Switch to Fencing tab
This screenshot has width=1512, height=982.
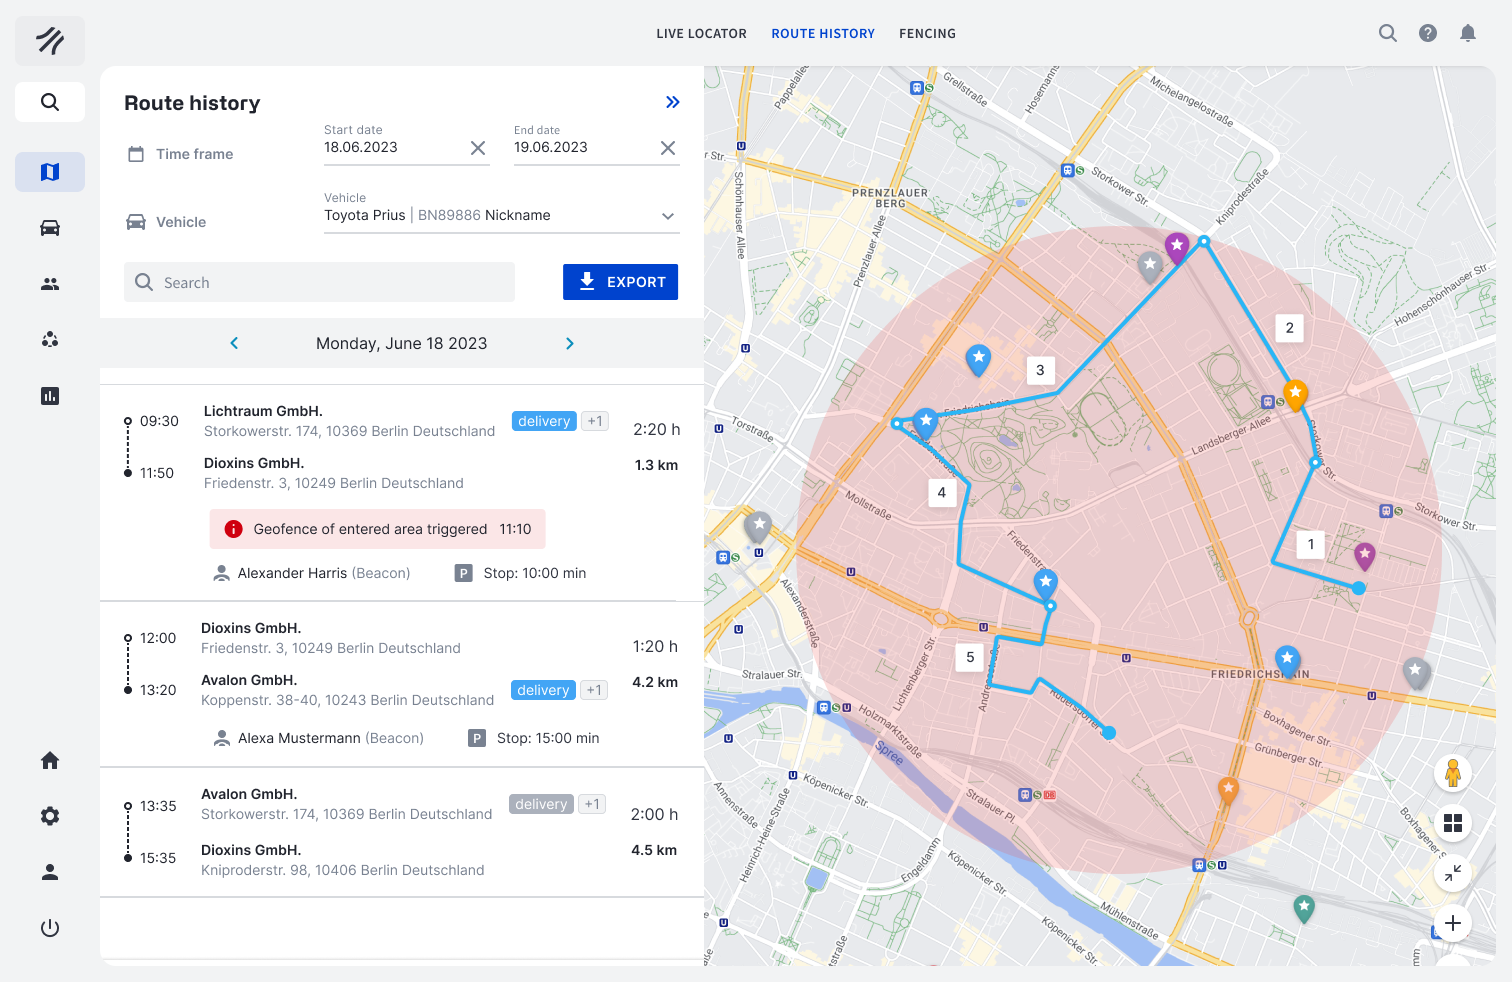[927, 34]
